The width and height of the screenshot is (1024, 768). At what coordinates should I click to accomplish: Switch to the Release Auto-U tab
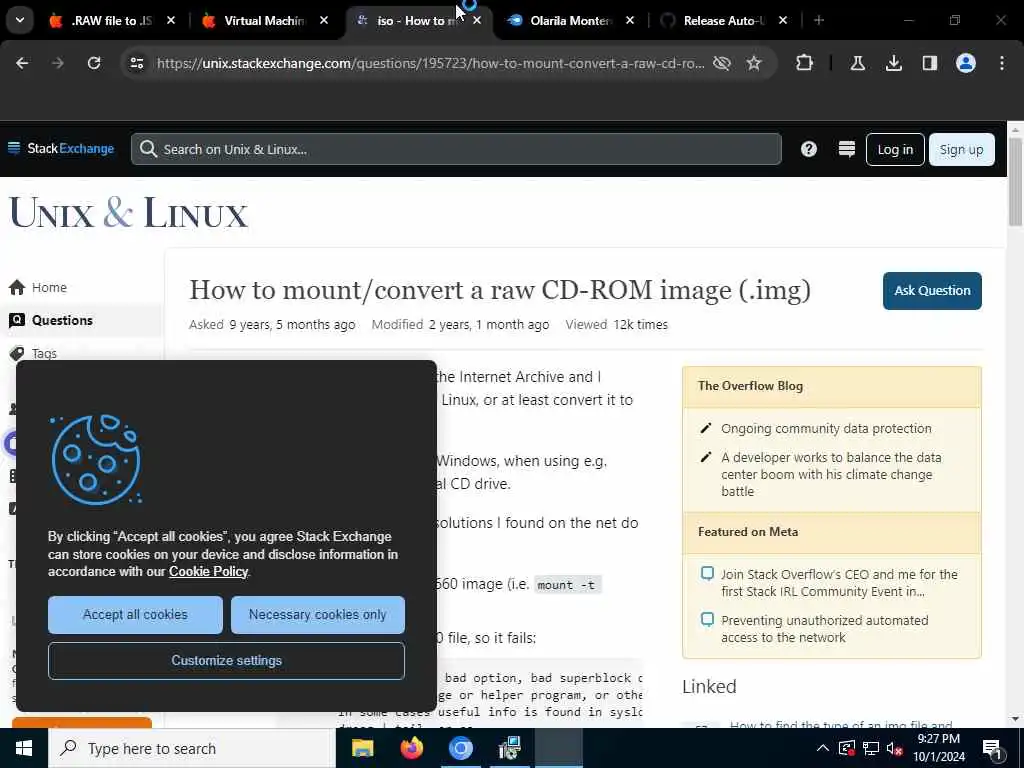(x=723, y=20)
